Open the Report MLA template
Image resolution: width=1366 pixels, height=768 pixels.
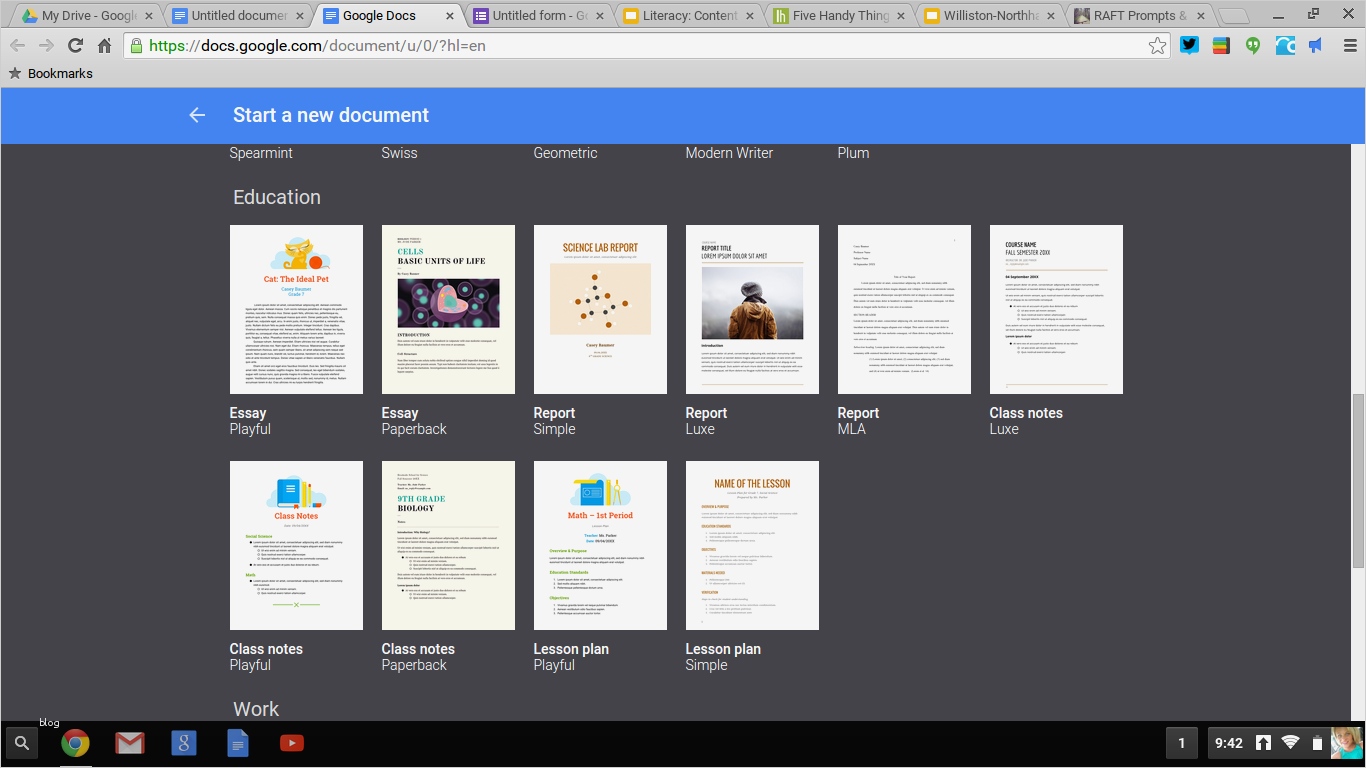point(904,309)
